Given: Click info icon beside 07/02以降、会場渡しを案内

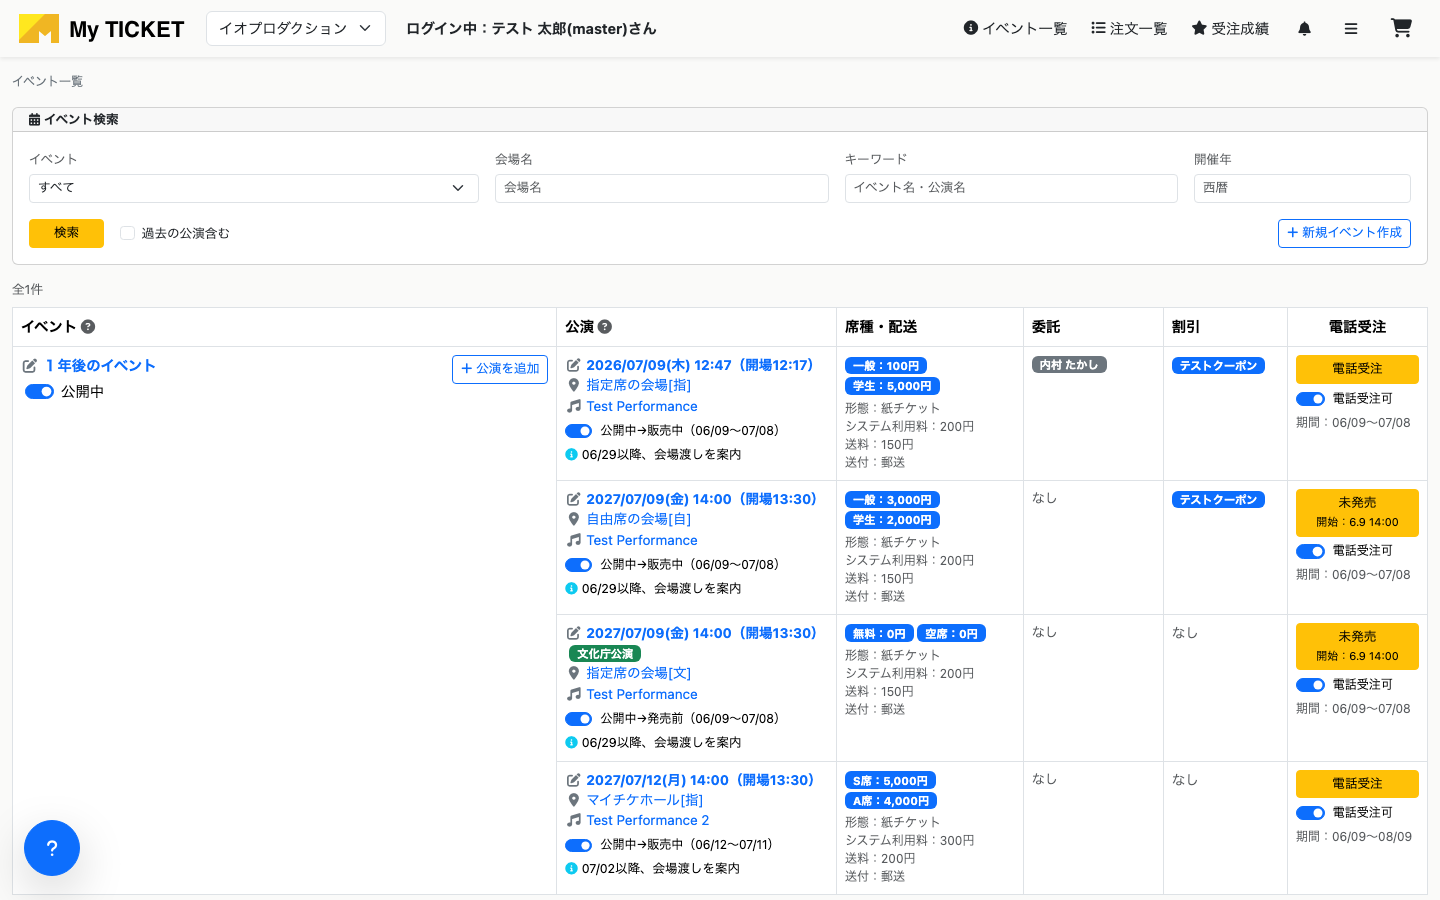Looking at the screenshot, I should pyautogui.click(x=571, y=869).
